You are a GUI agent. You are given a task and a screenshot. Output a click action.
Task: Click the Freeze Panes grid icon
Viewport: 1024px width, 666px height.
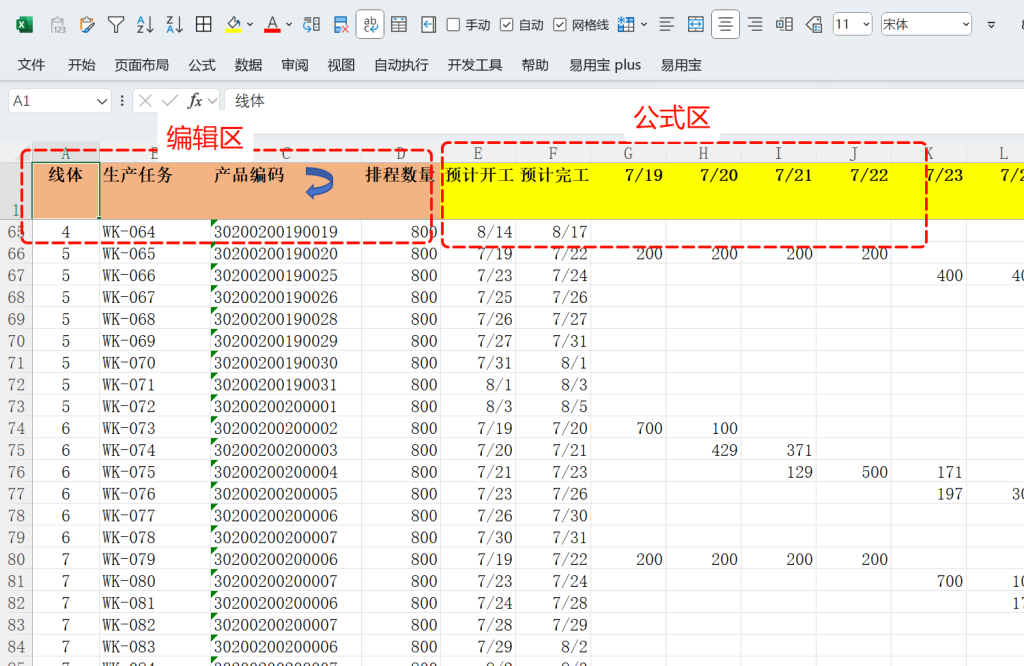(626, 25)
